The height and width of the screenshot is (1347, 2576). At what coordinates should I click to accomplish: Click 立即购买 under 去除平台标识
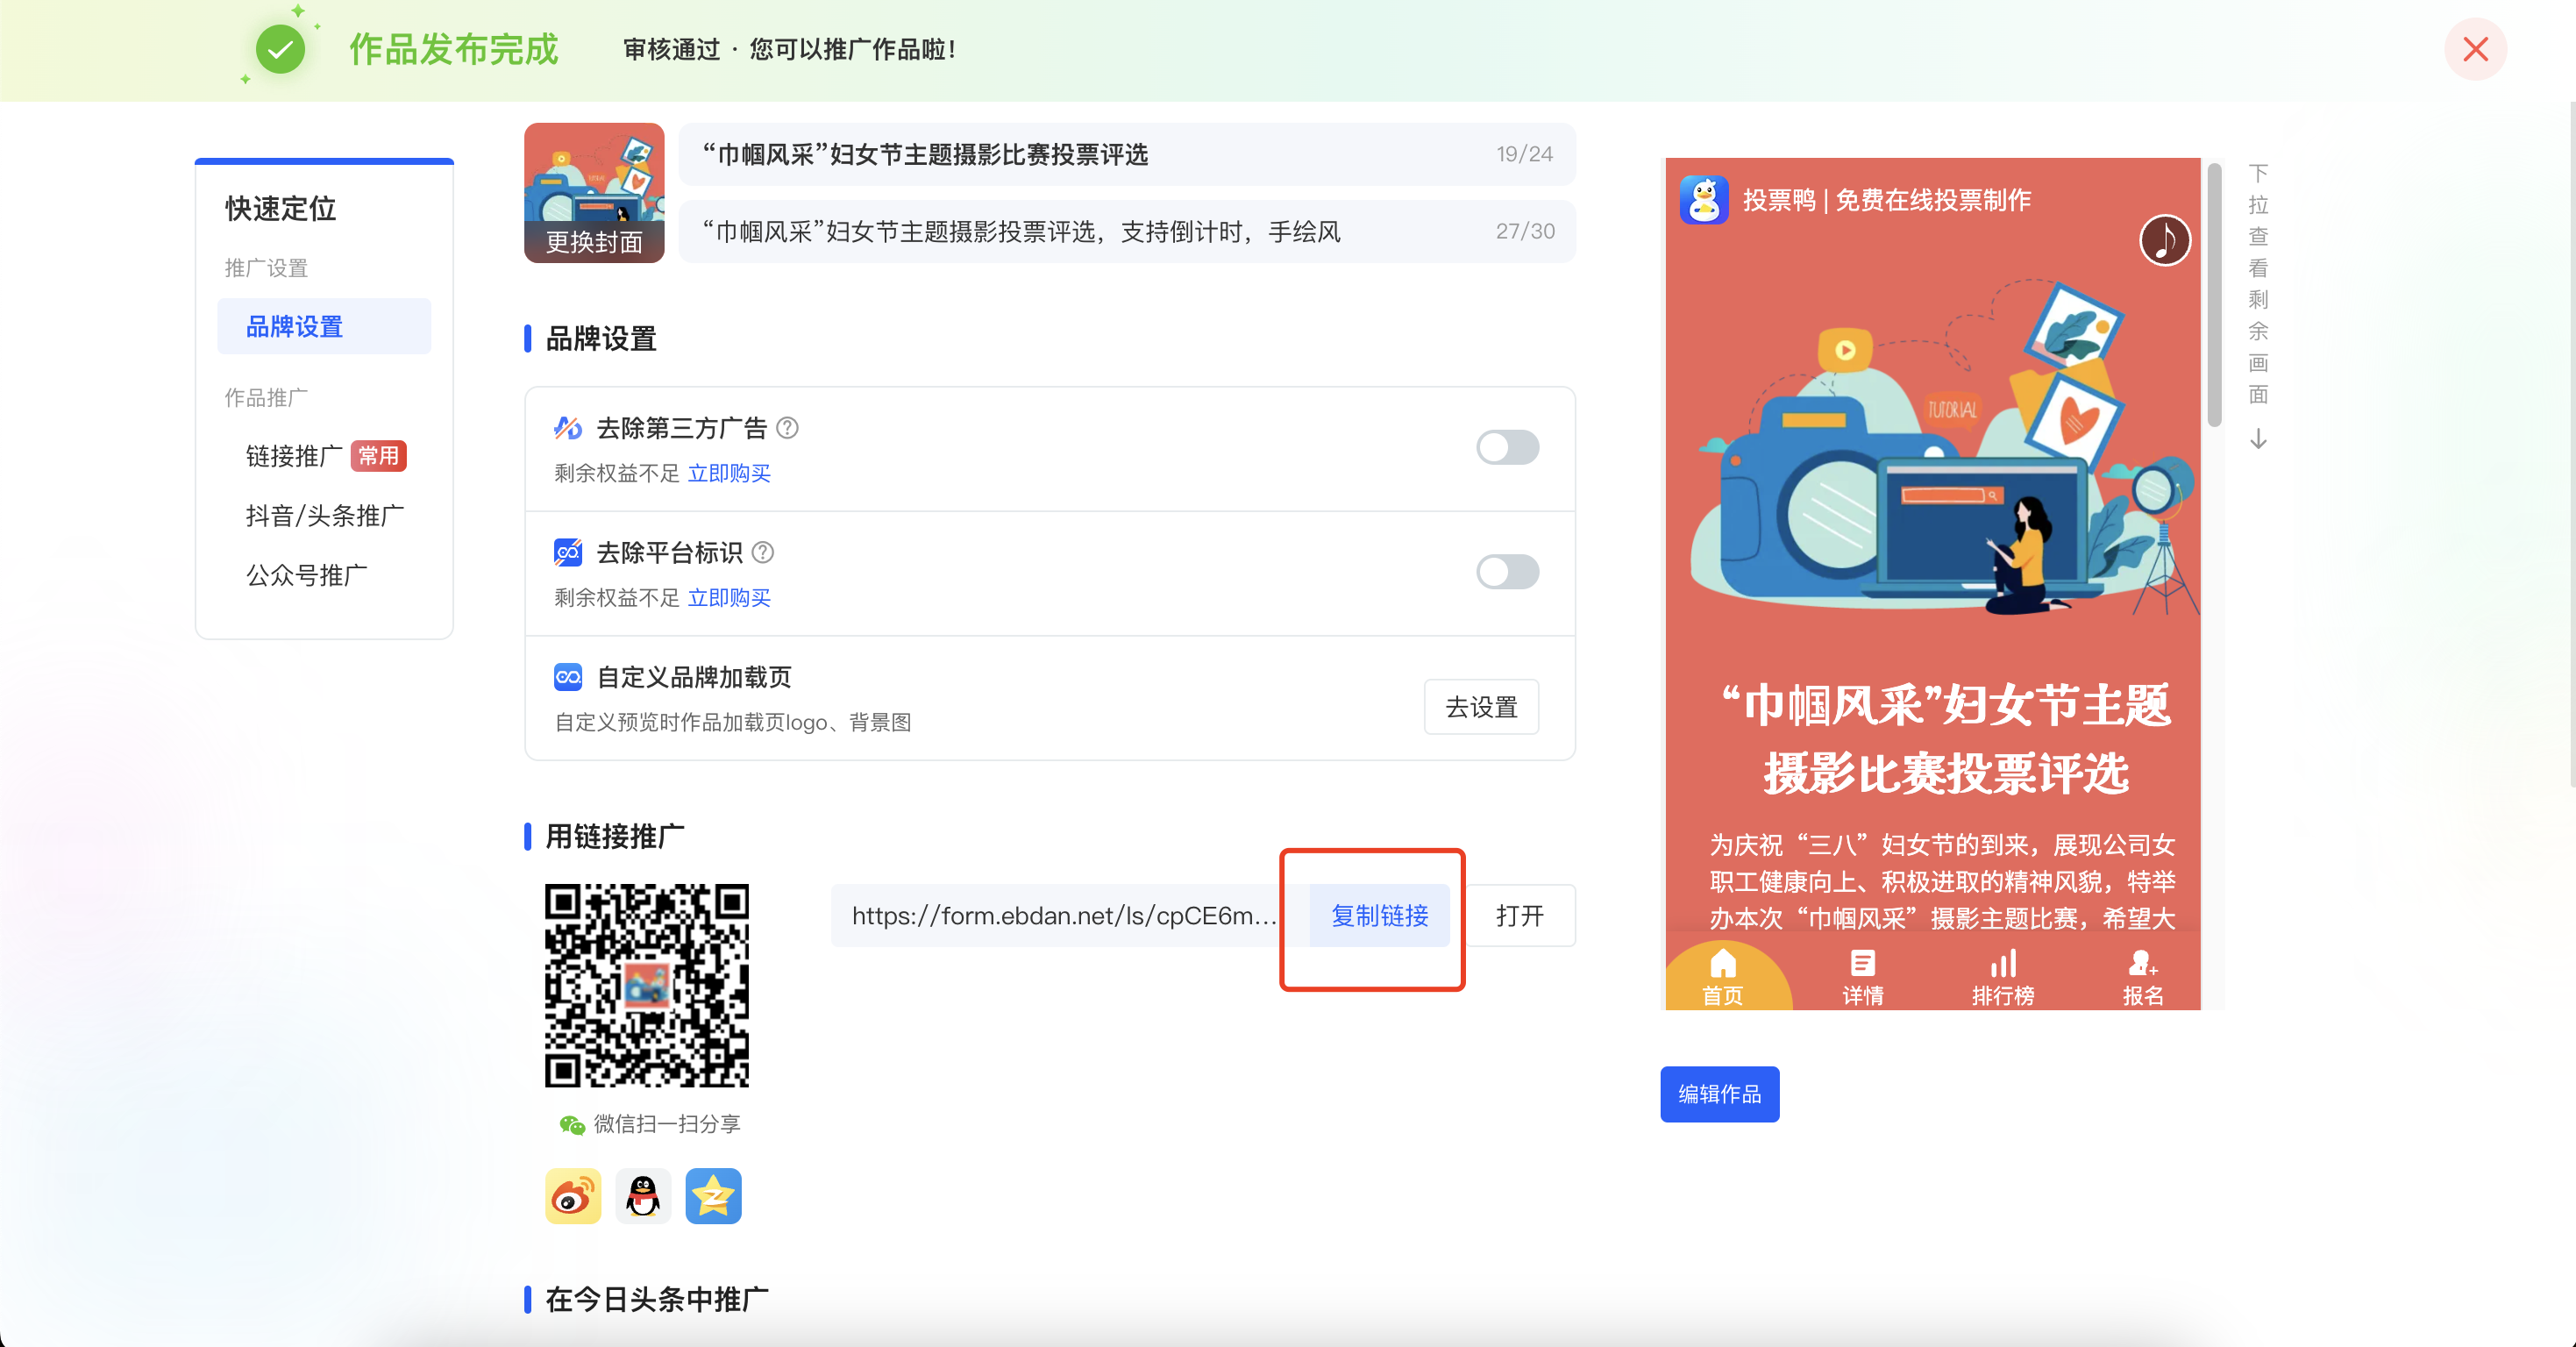coord(729,598)
